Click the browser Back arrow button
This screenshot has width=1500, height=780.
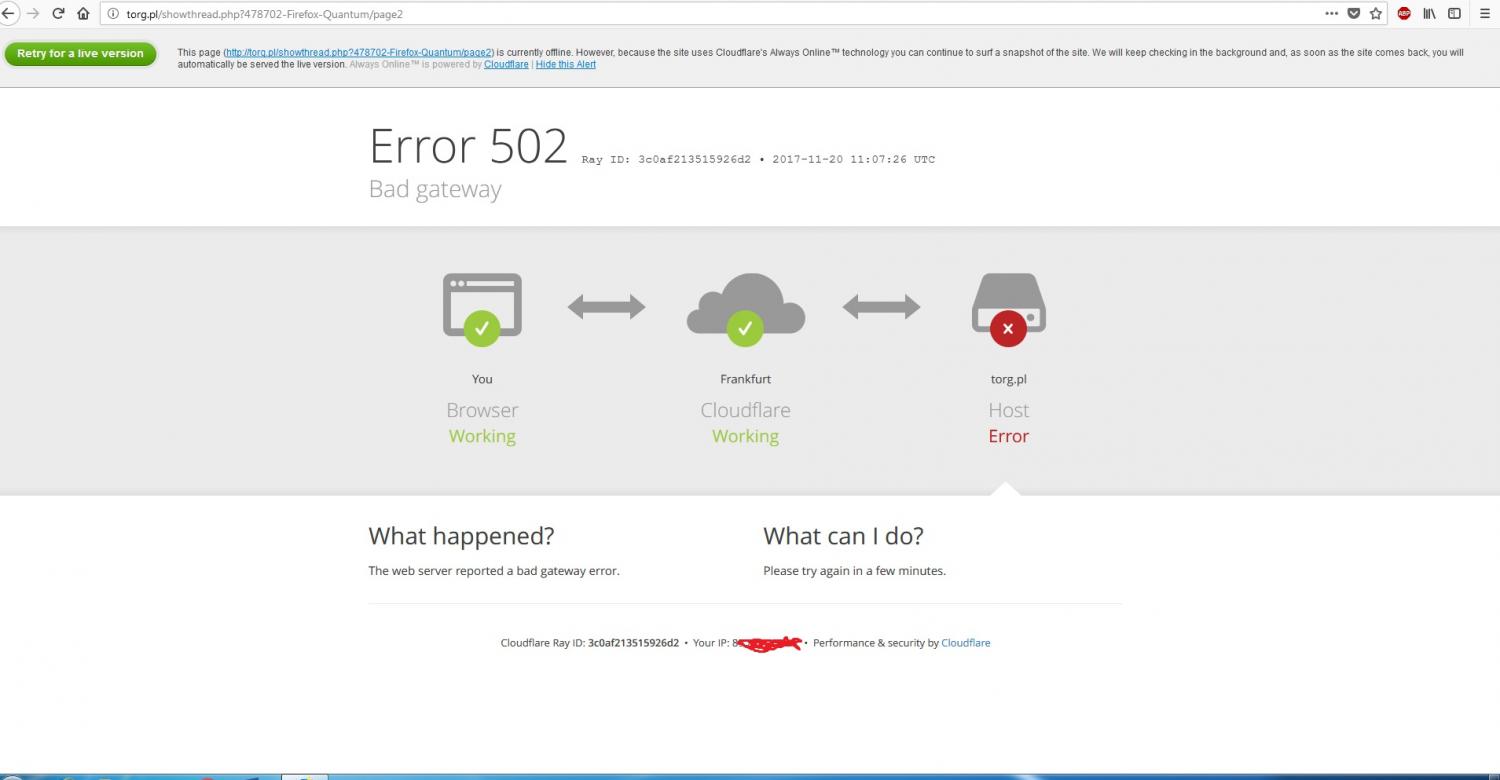click(8, 14)
